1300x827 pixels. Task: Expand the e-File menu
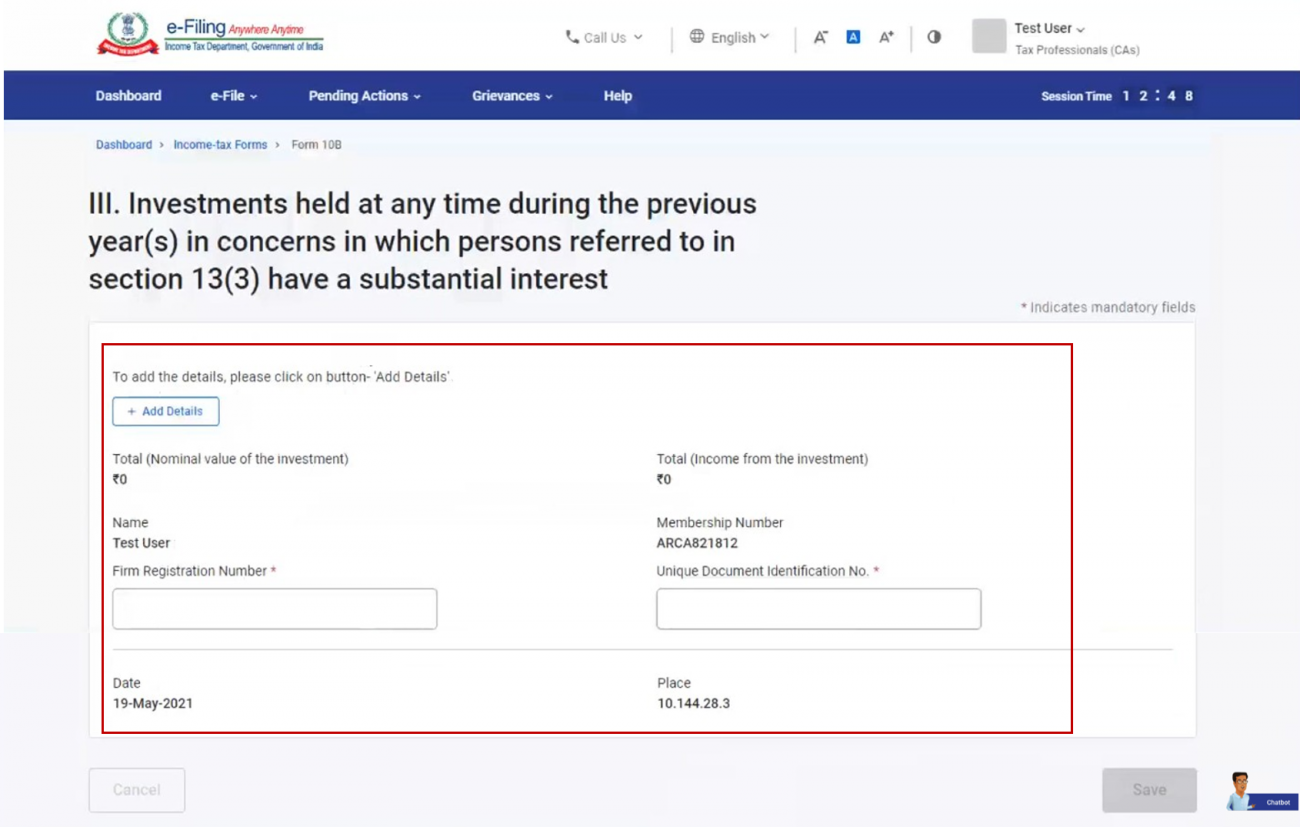tap(232, 95)
